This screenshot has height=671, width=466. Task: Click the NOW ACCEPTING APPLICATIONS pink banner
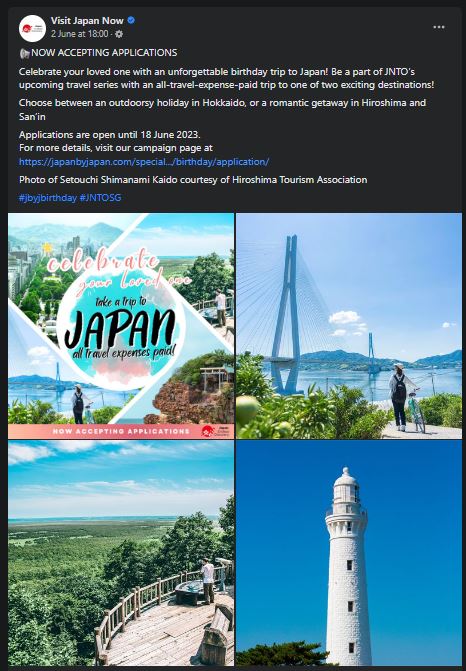tap(121, 431)
